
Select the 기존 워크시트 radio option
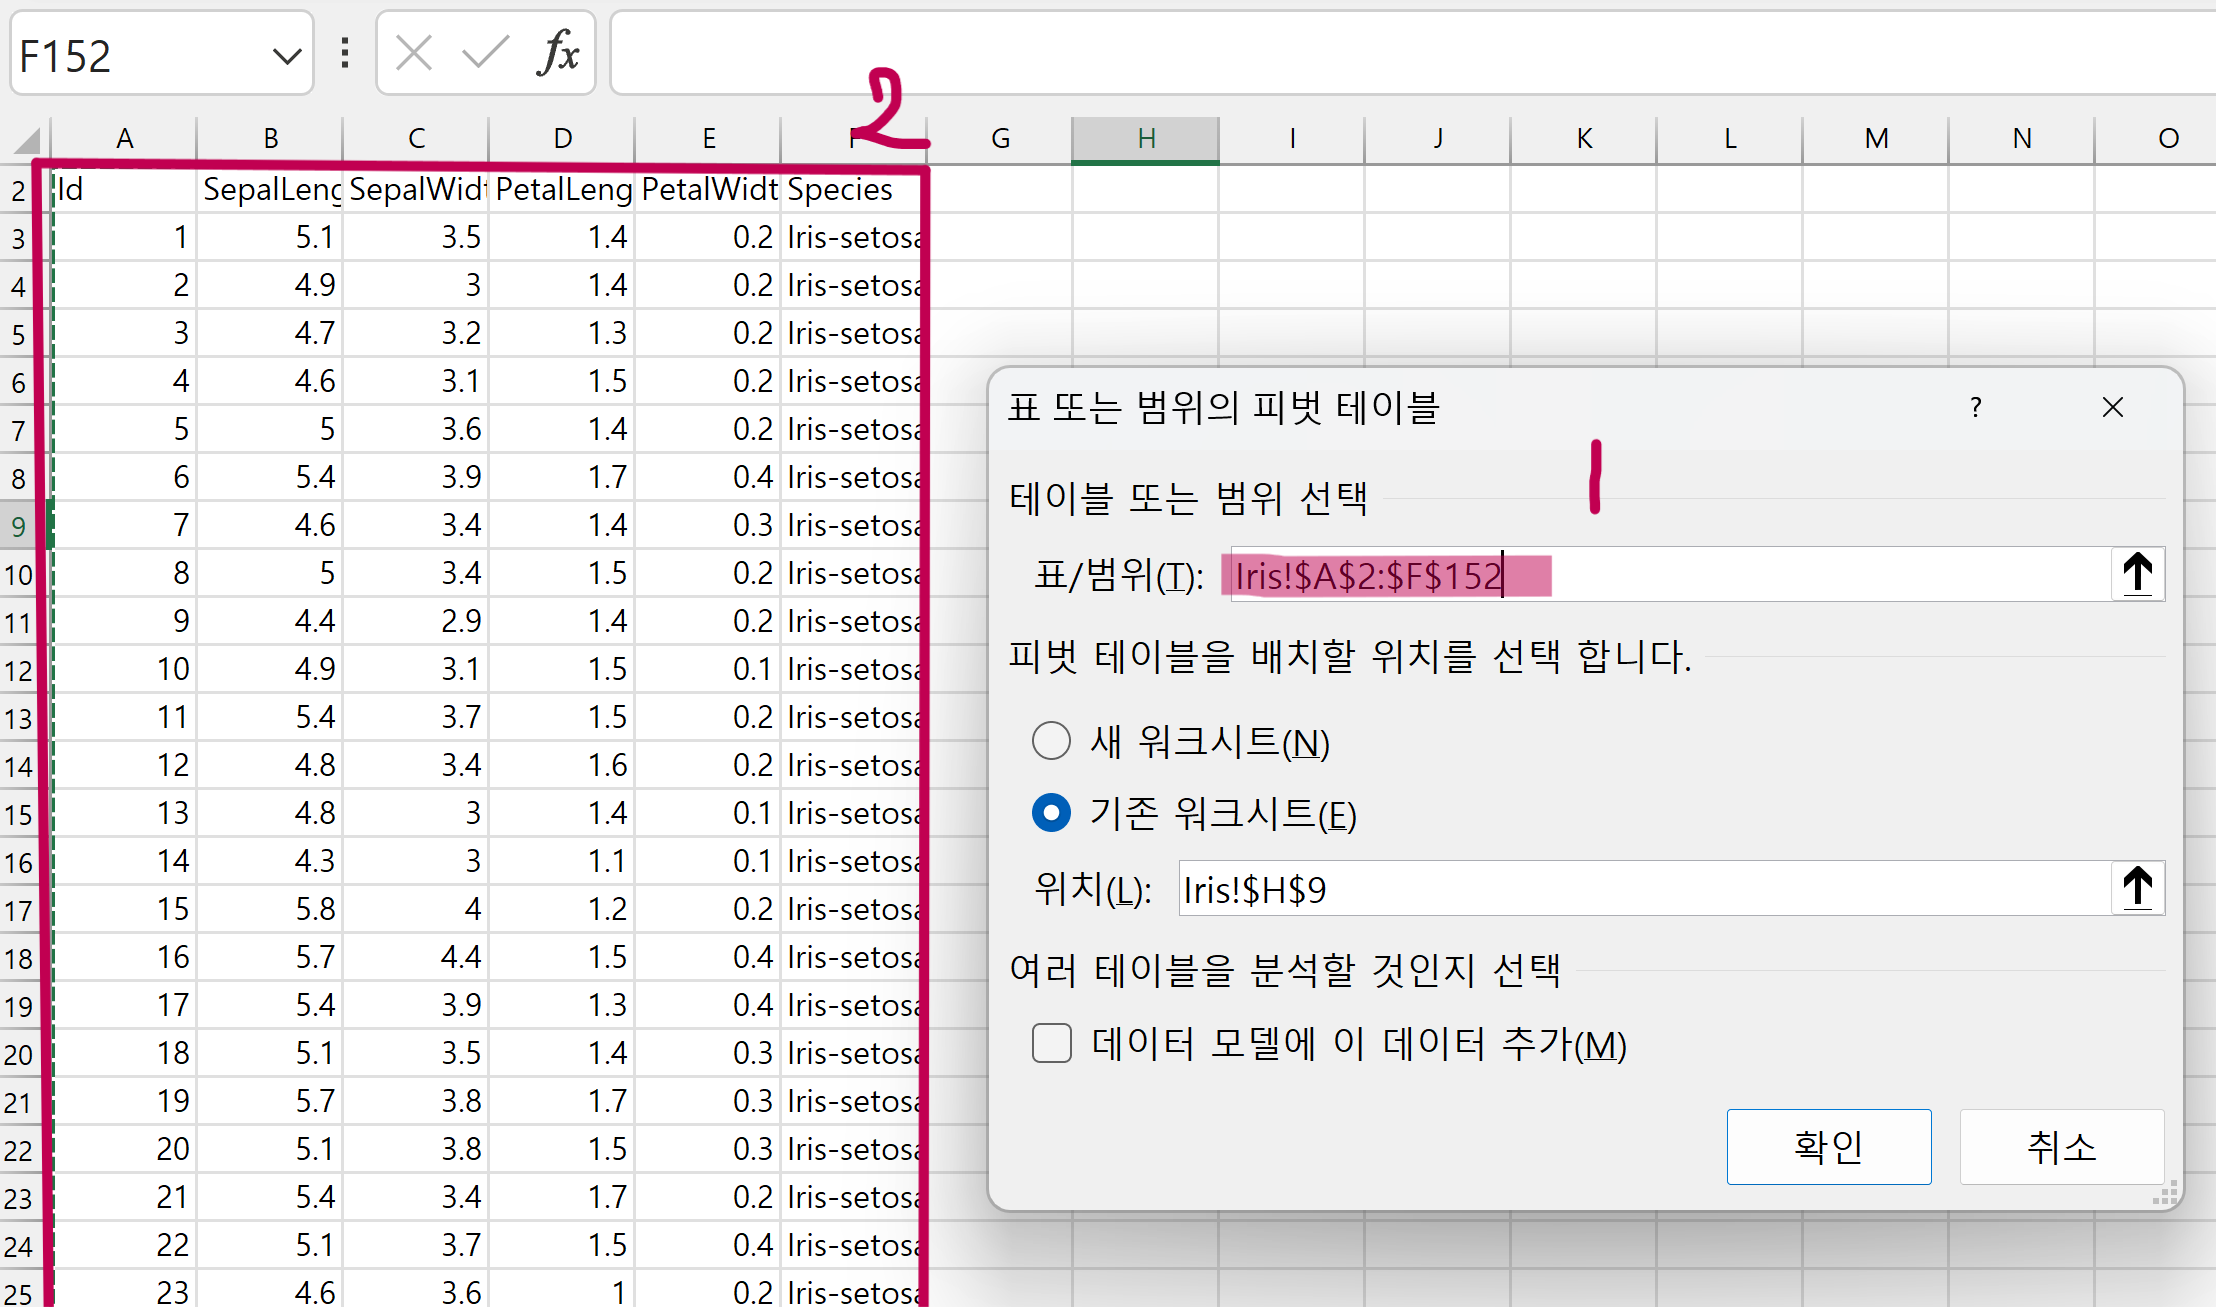coord(1051,813)
